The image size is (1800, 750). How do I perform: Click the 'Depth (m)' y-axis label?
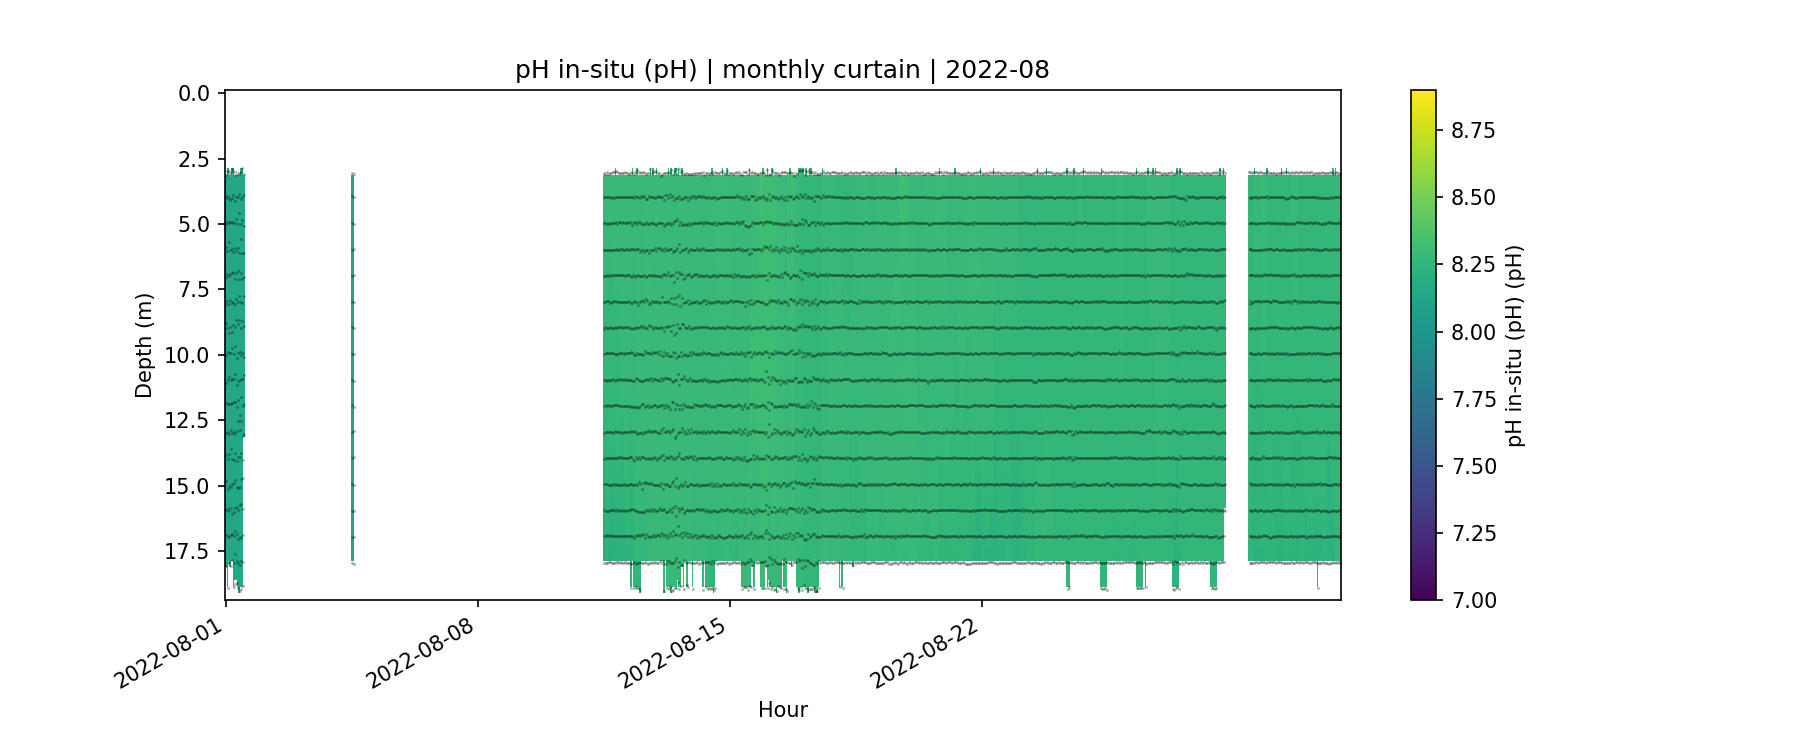(144, 345)
